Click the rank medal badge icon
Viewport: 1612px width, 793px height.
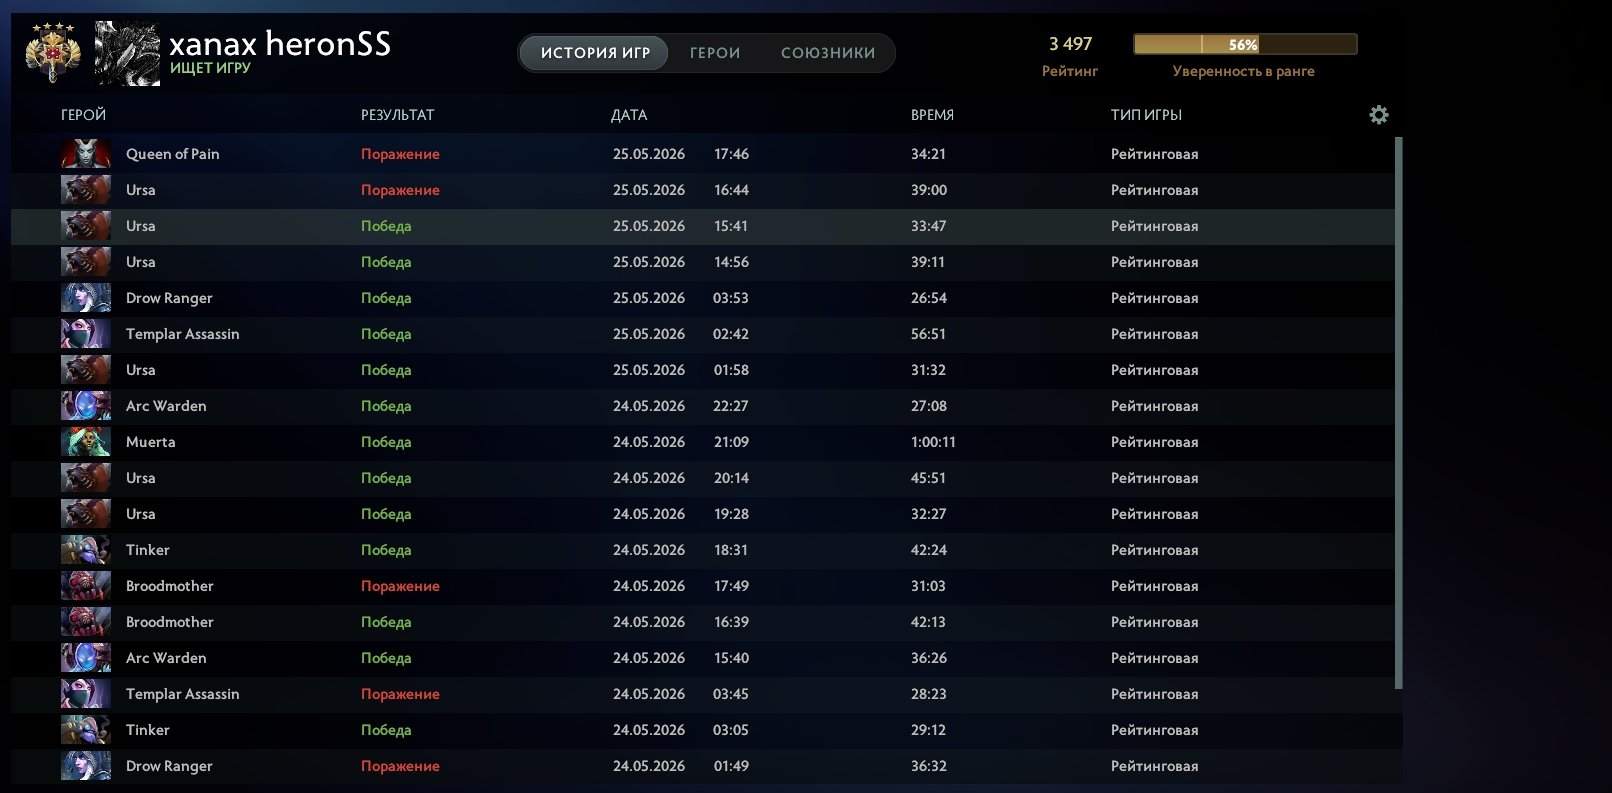click(53, 53)
